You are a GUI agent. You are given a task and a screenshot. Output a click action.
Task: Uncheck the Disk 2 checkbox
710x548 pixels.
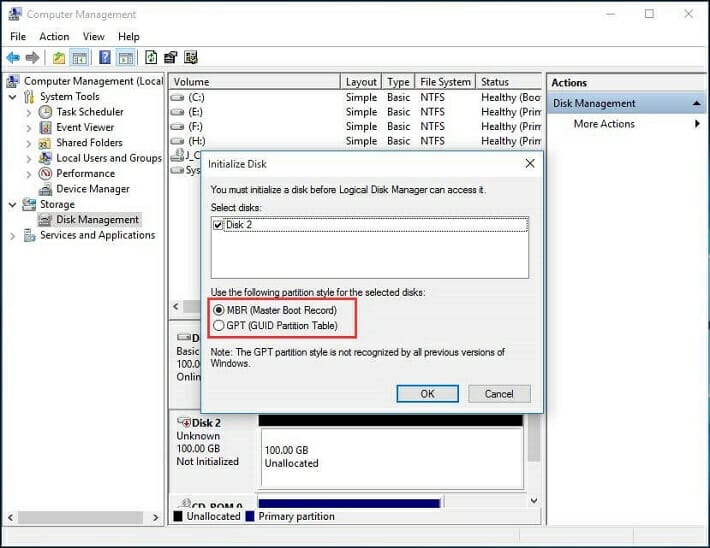pos(218,225)
